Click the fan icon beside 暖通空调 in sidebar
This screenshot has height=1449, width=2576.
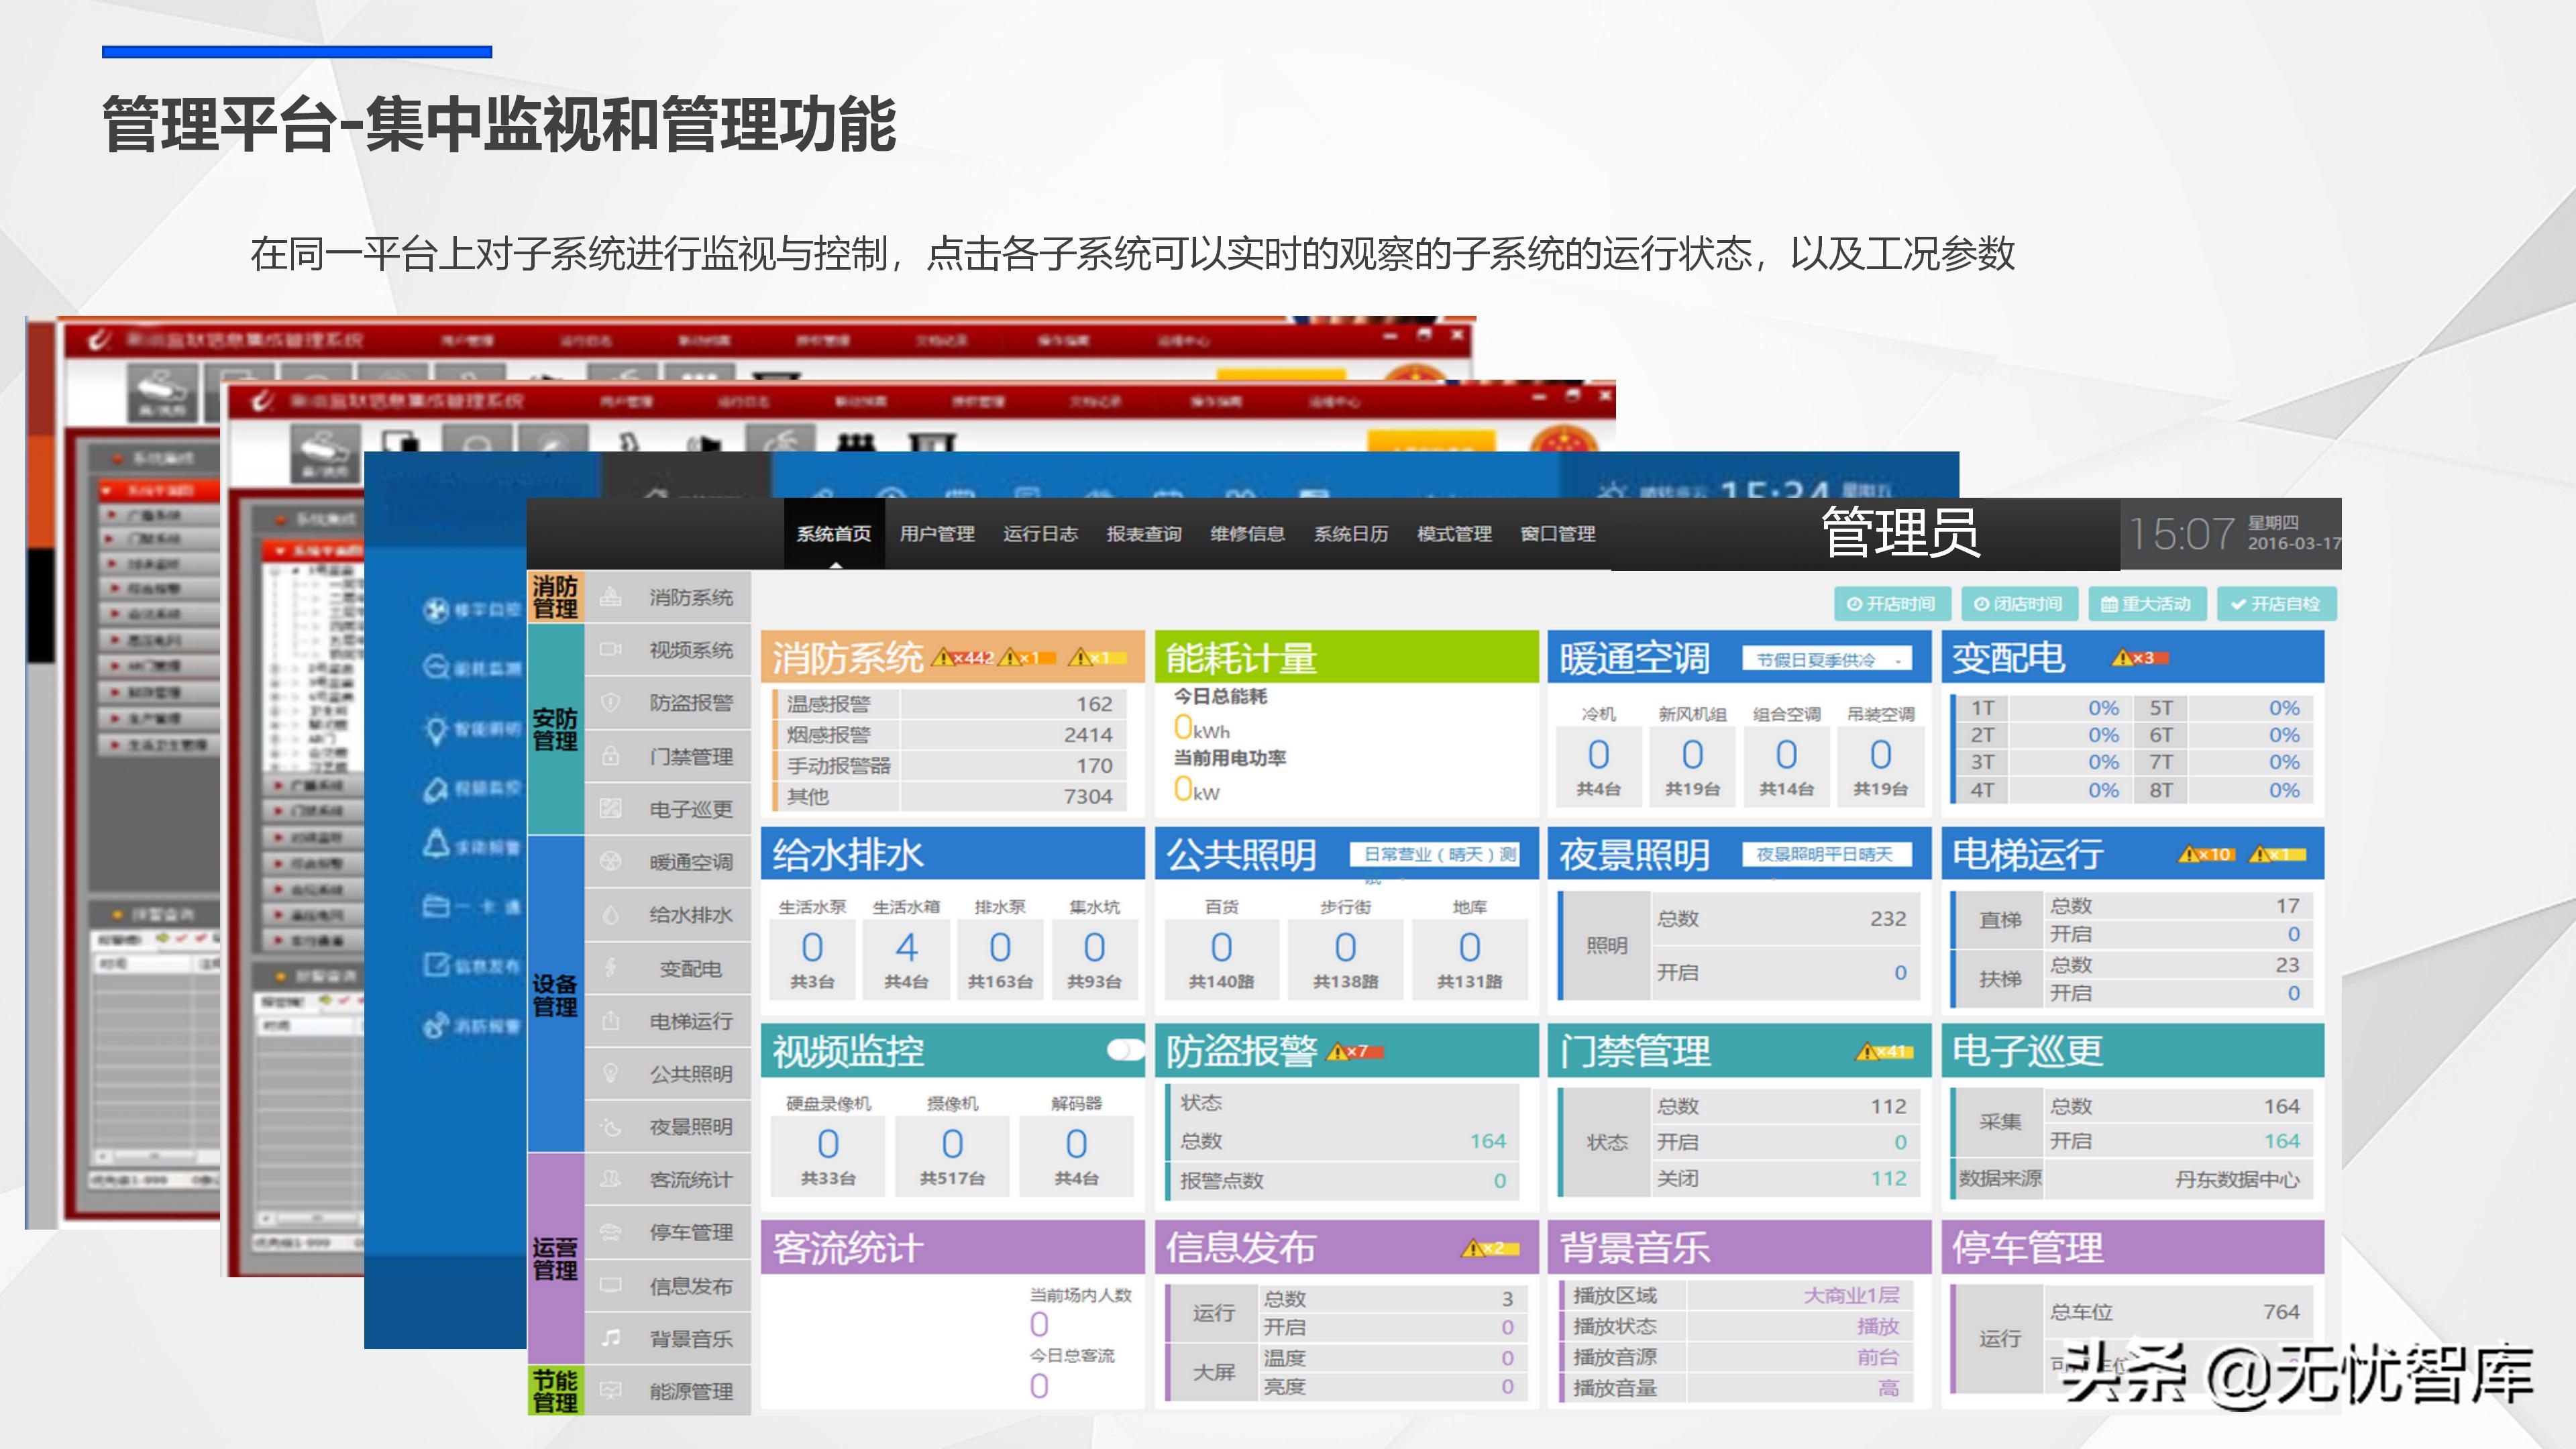pos(610,862)
